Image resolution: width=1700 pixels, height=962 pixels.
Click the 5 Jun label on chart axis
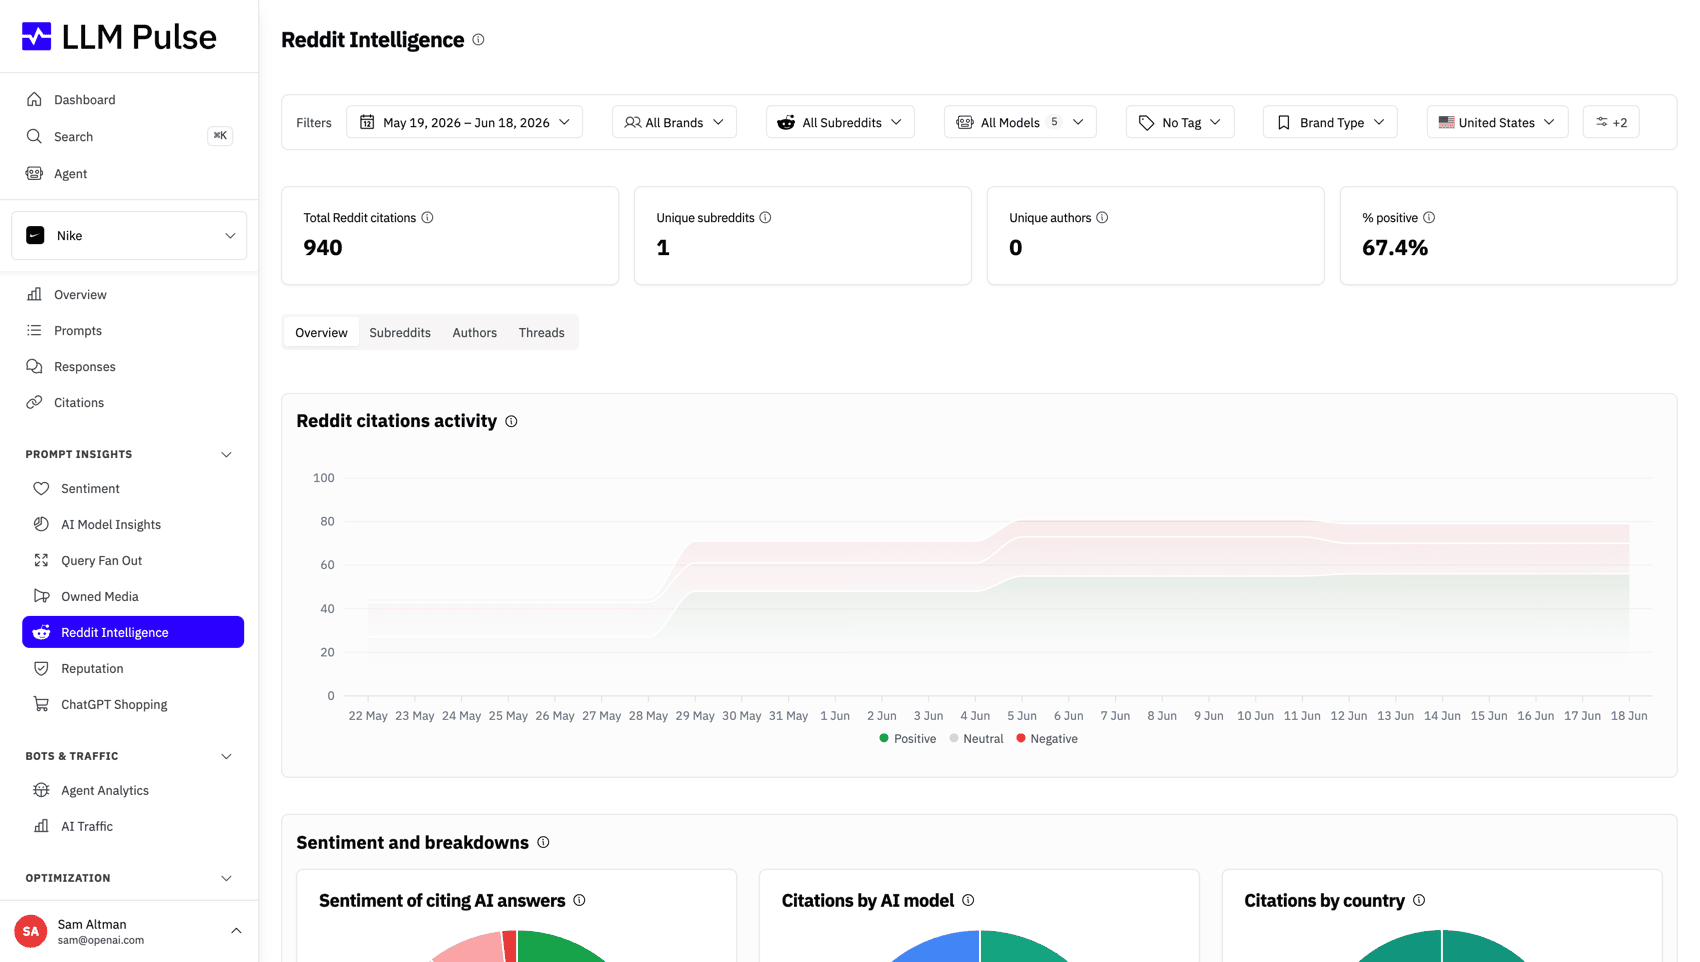1022,716
